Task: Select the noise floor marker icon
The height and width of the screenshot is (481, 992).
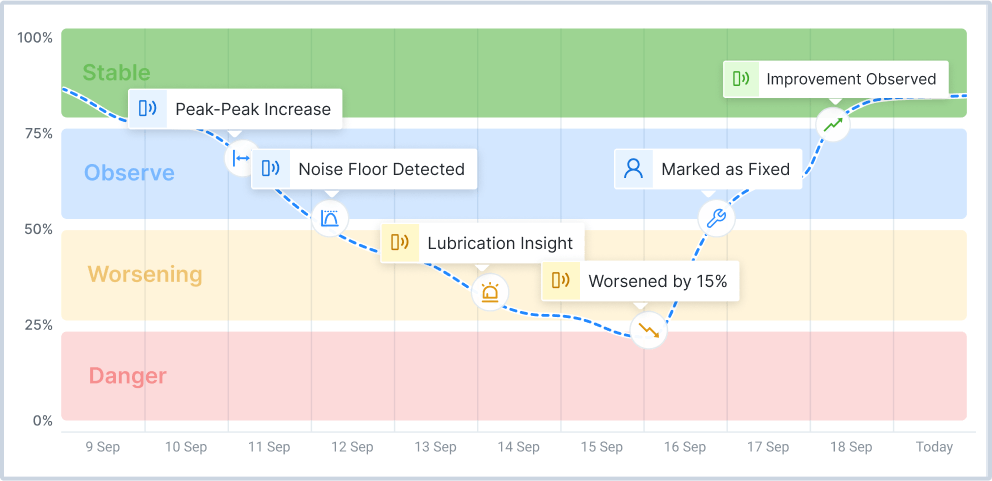Action: (330, 217)
